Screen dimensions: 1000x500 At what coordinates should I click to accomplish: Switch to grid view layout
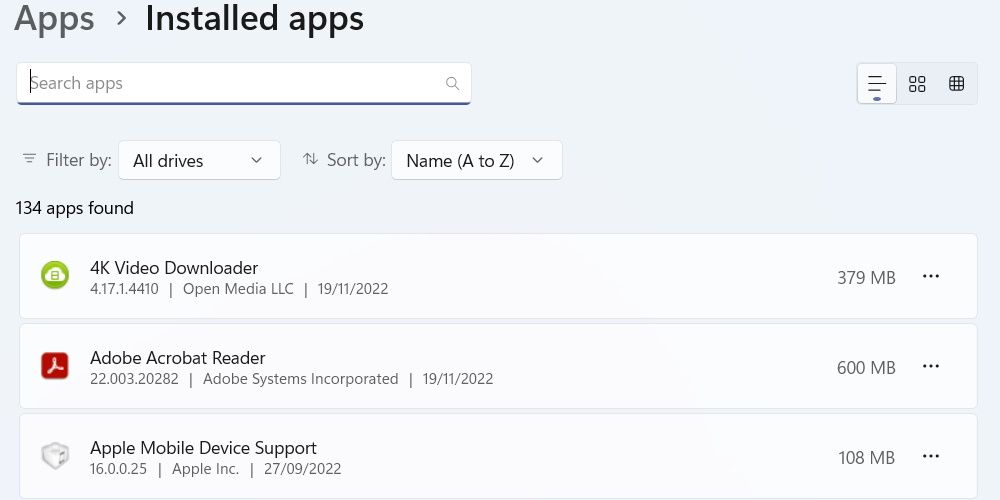pos(917,84)
